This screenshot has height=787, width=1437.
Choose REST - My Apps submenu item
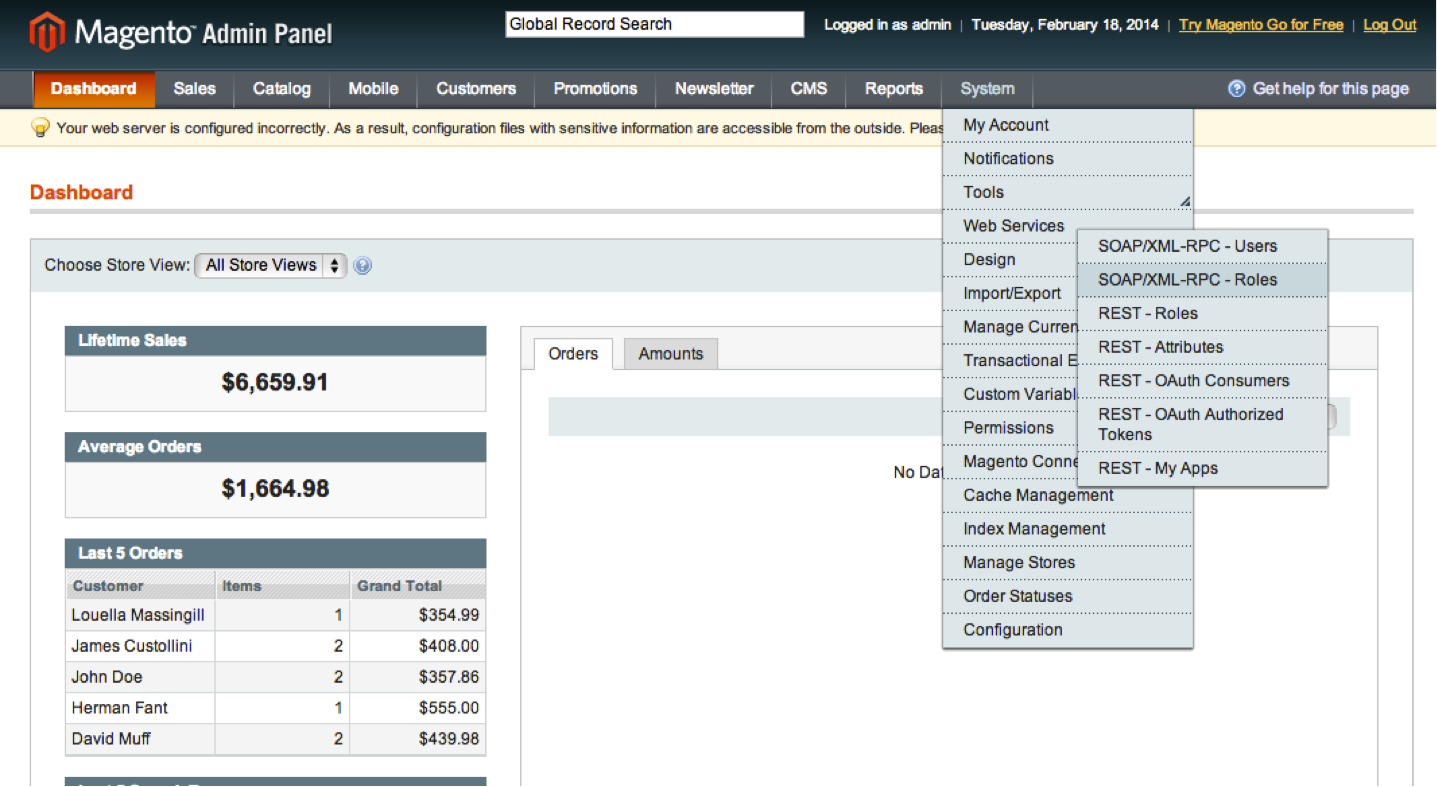click(x=1202, y=469)
